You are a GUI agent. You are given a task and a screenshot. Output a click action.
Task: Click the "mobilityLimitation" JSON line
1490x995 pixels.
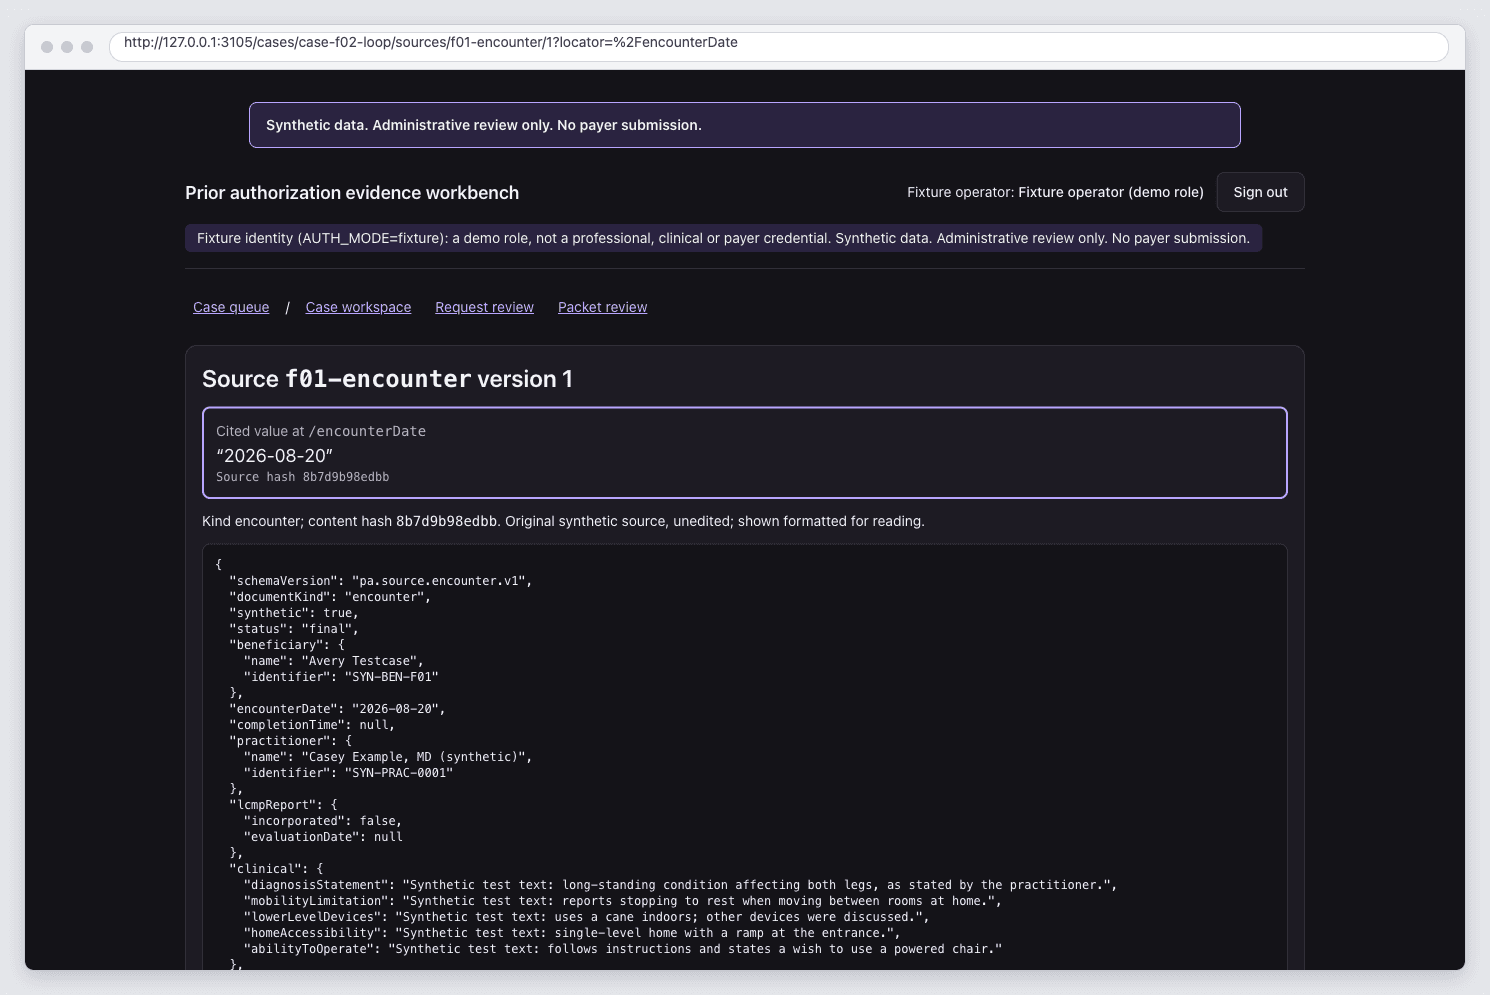622,901
